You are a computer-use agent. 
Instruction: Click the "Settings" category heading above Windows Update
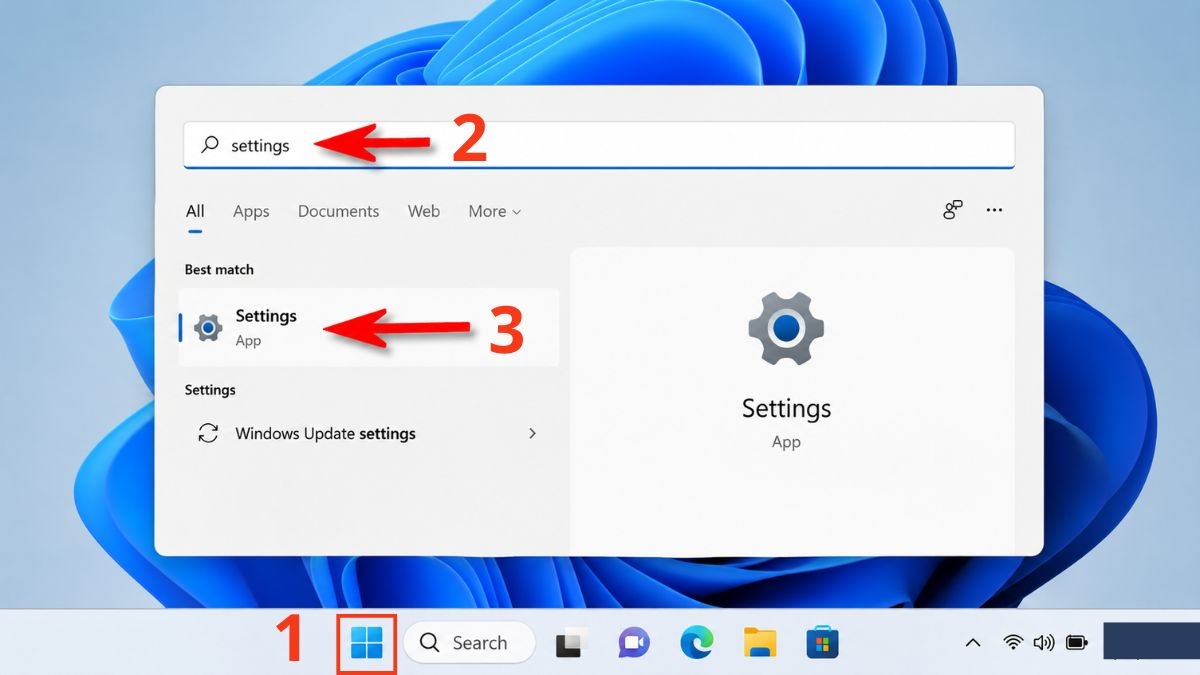pos(210,390)
